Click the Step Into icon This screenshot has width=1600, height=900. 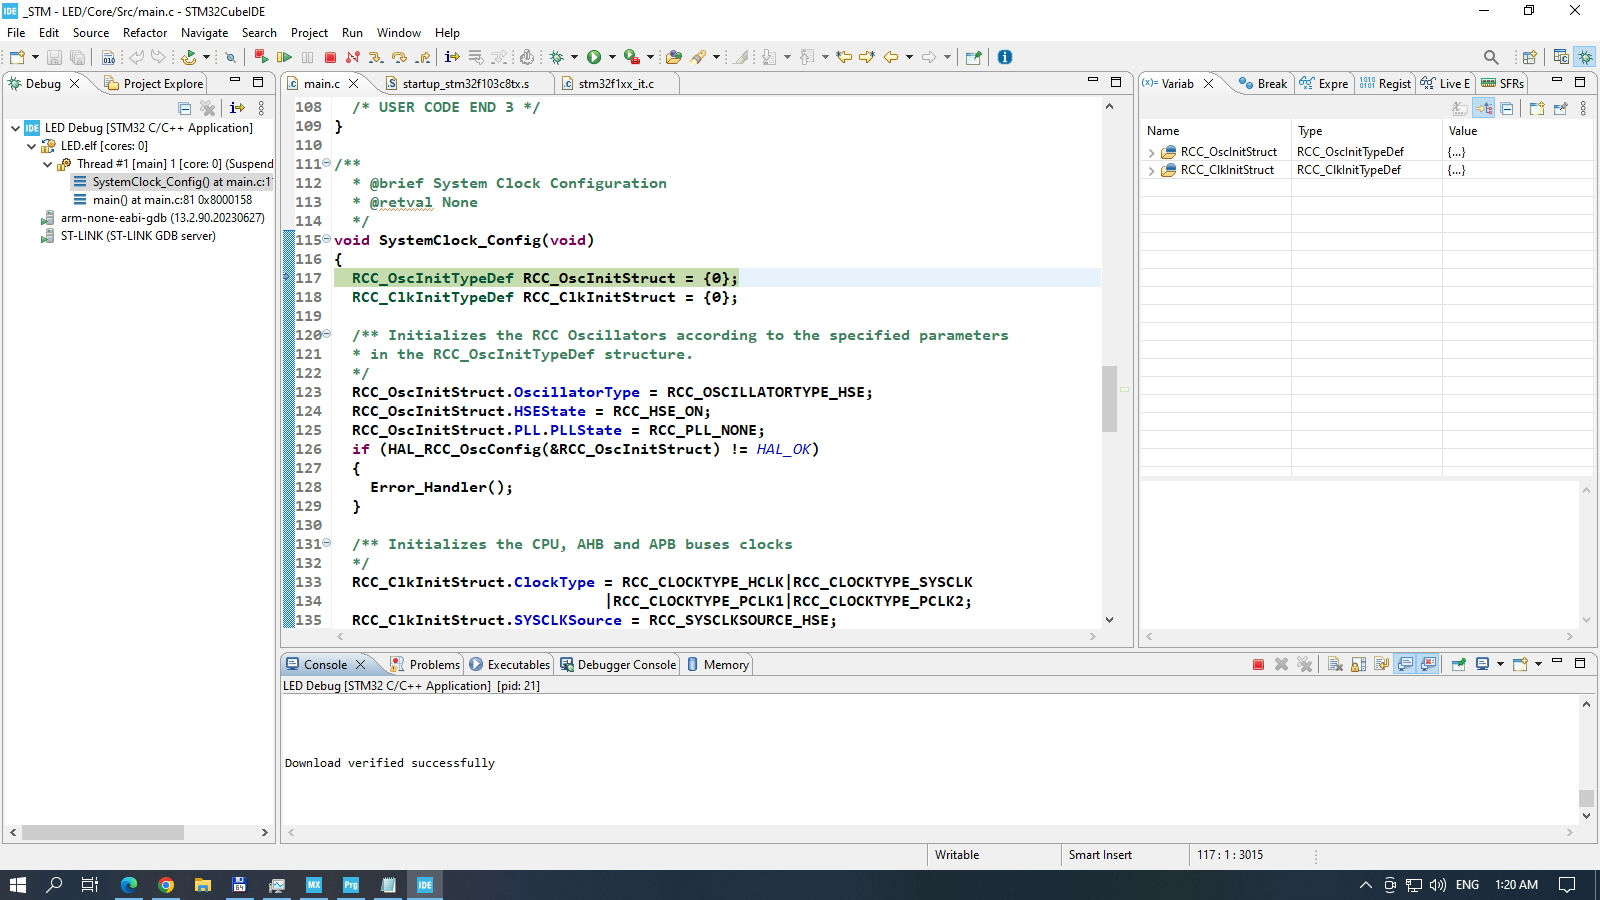374,57
